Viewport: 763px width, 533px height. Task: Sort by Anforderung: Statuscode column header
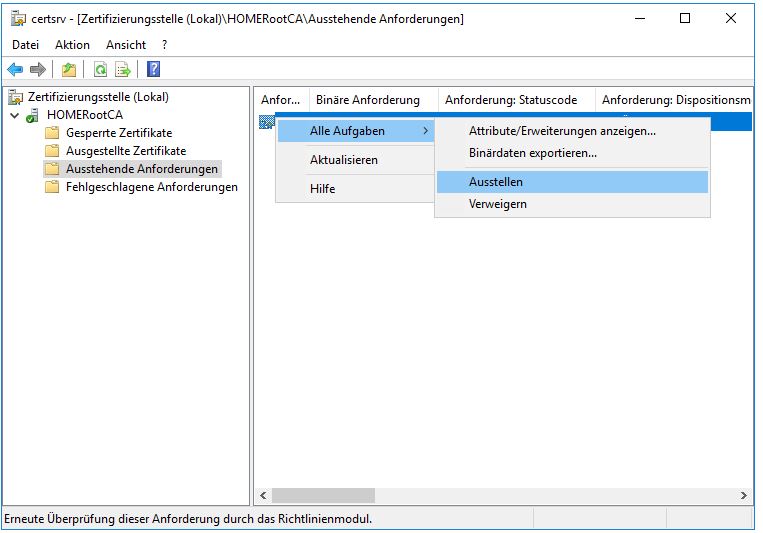point(512,100)
